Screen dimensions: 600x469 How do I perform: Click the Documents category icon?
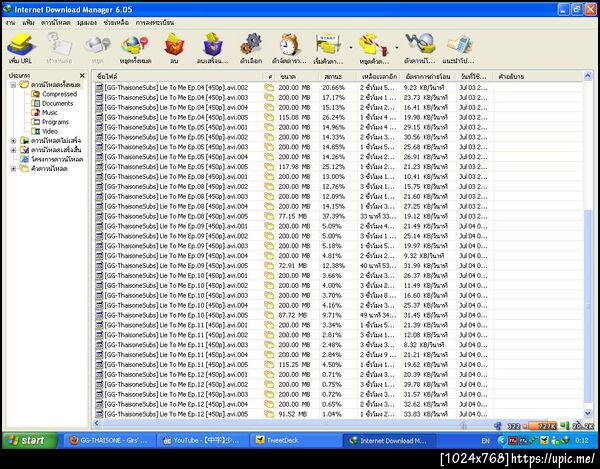coord(36,103)
